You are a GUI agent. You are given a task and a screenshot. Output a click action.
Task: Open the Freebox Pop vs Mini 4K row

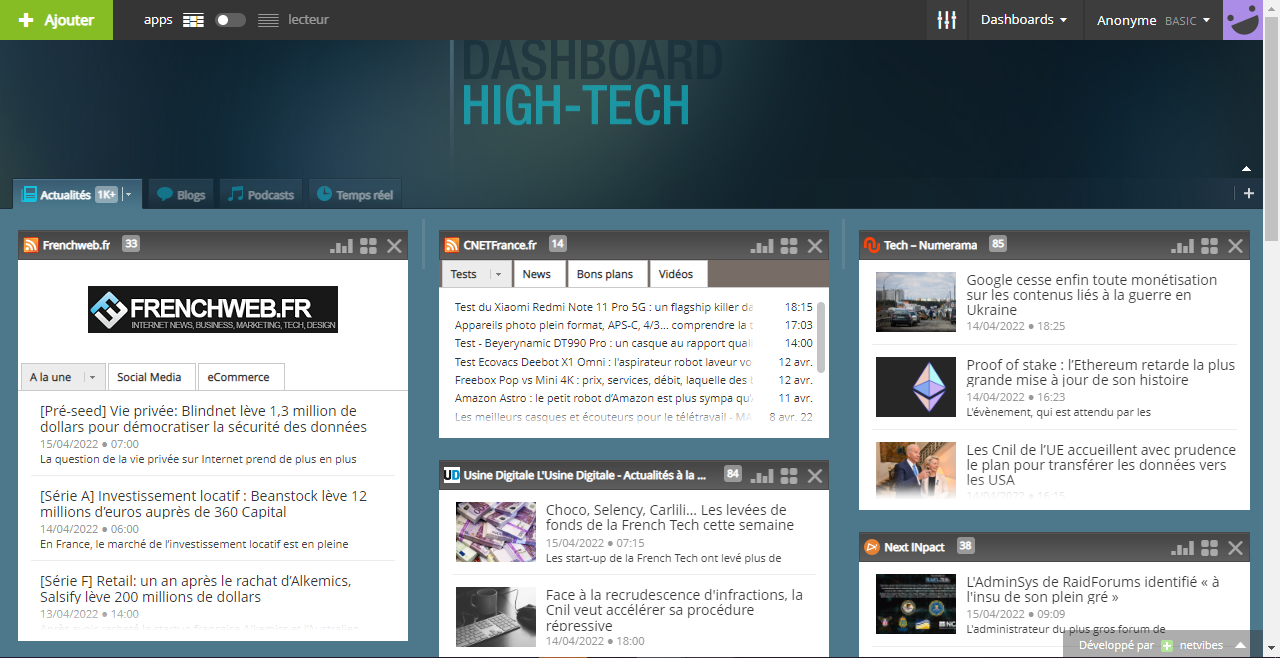coord(634,380)
